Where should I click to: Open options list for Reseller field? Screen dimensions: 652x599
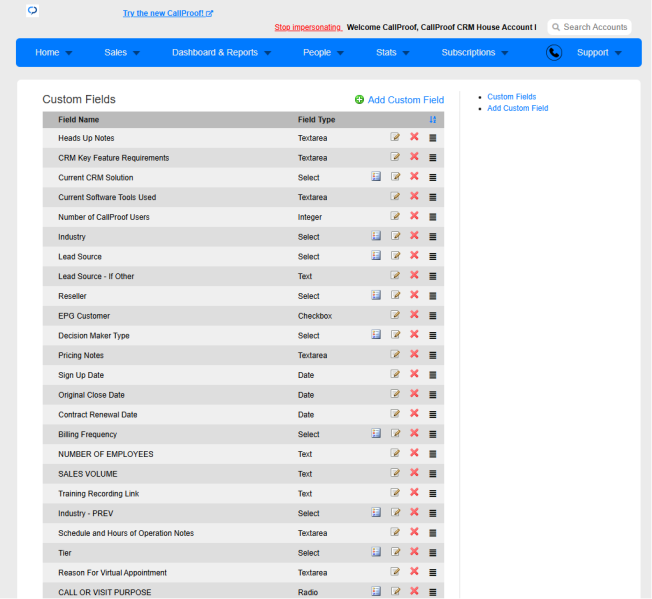click(376, 295)
